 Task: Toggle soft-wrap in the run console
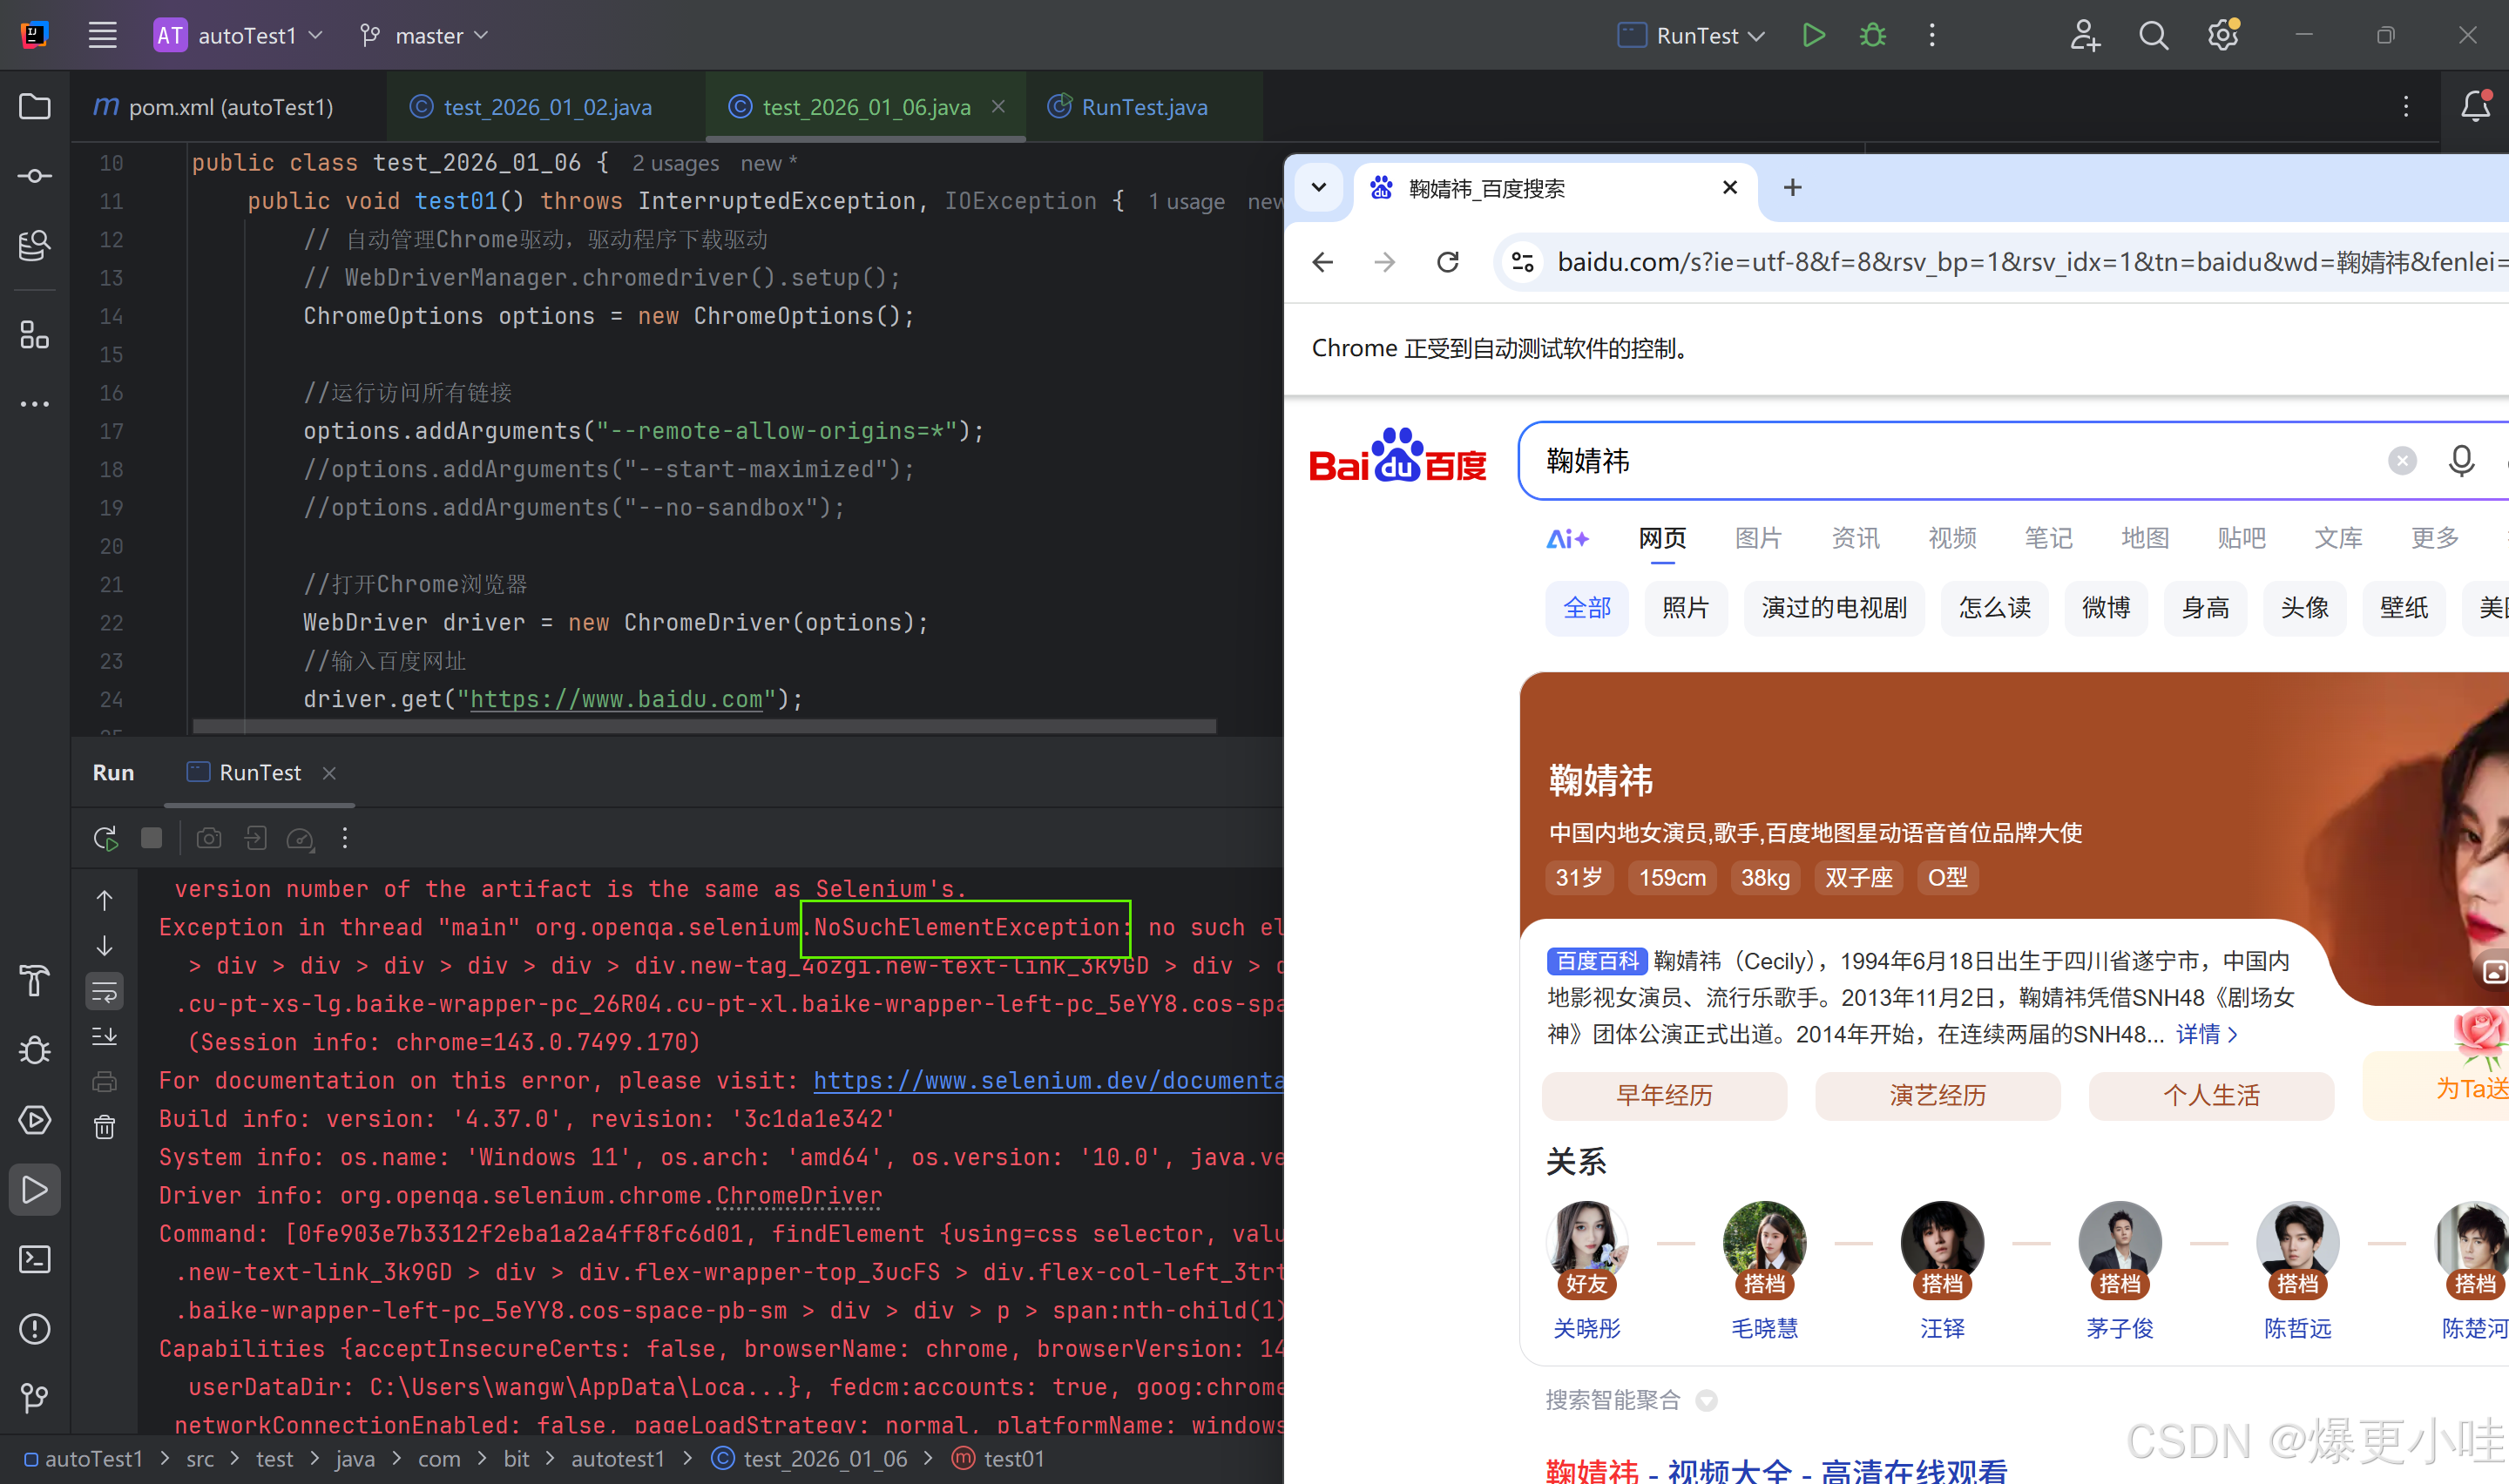click(105, 992)
